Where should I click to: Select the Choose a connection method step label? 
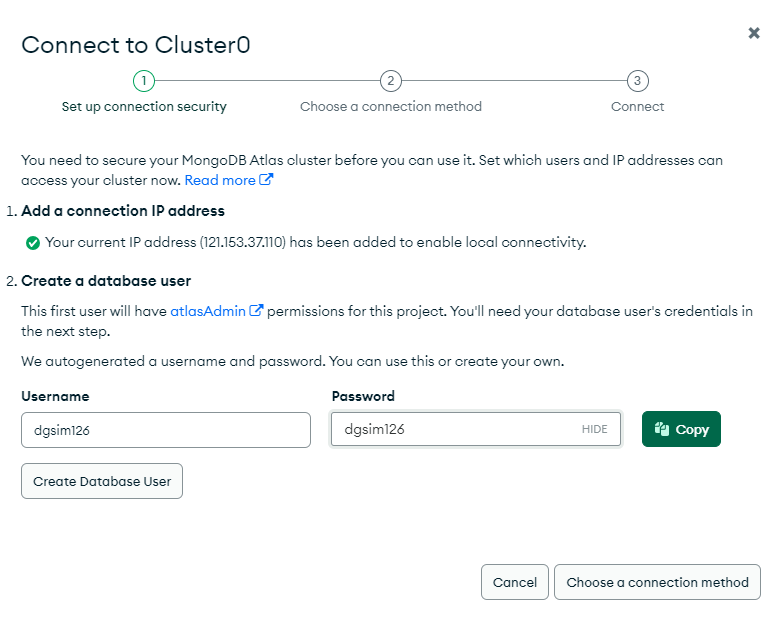click(390, 106)
